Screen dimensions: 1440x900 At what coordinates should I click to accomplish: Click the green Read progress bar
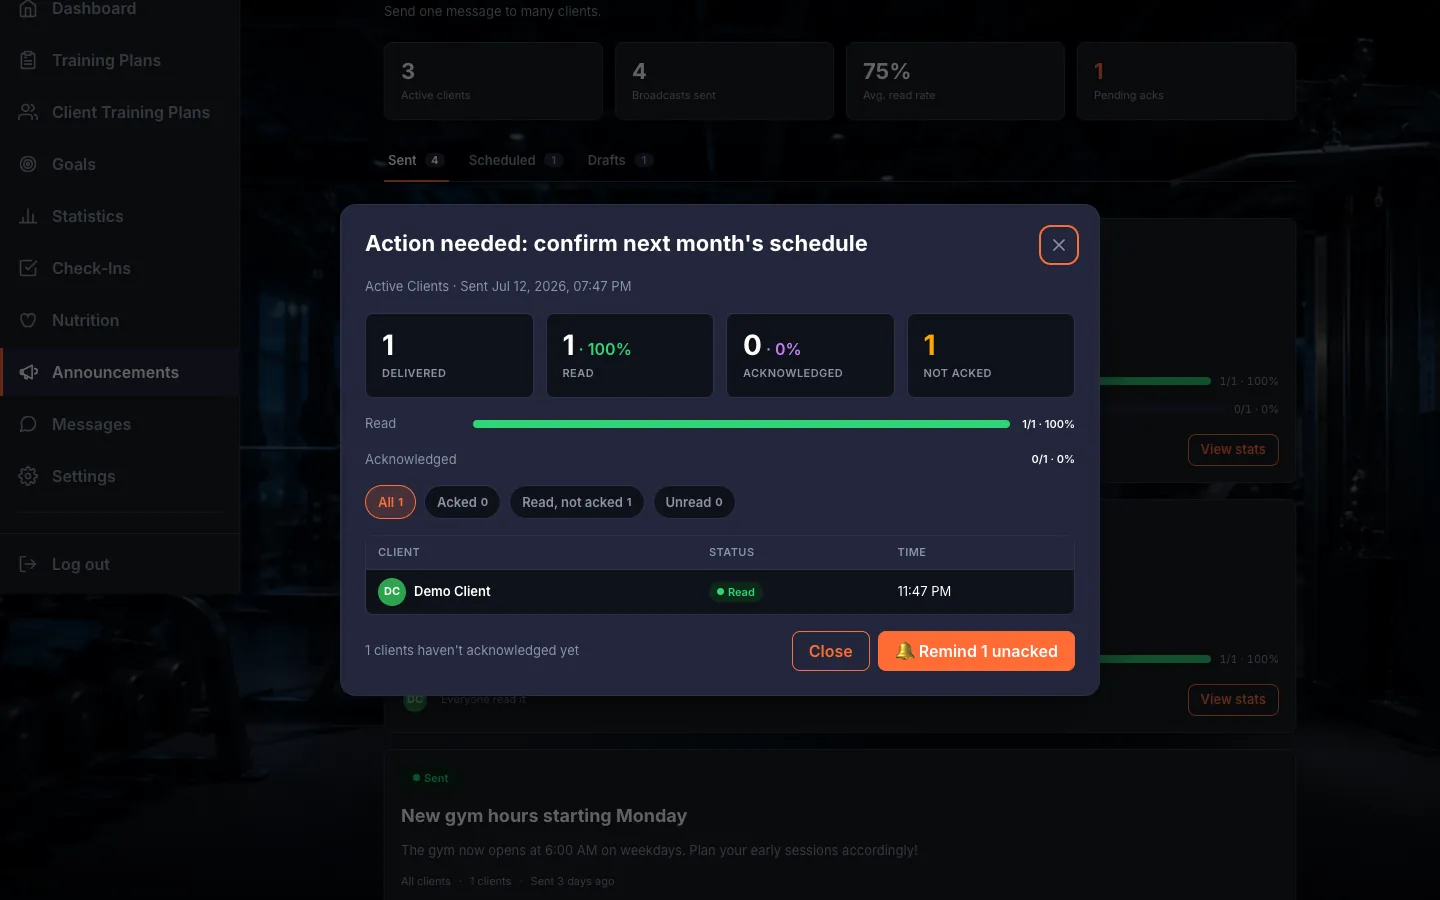[741, 424]
